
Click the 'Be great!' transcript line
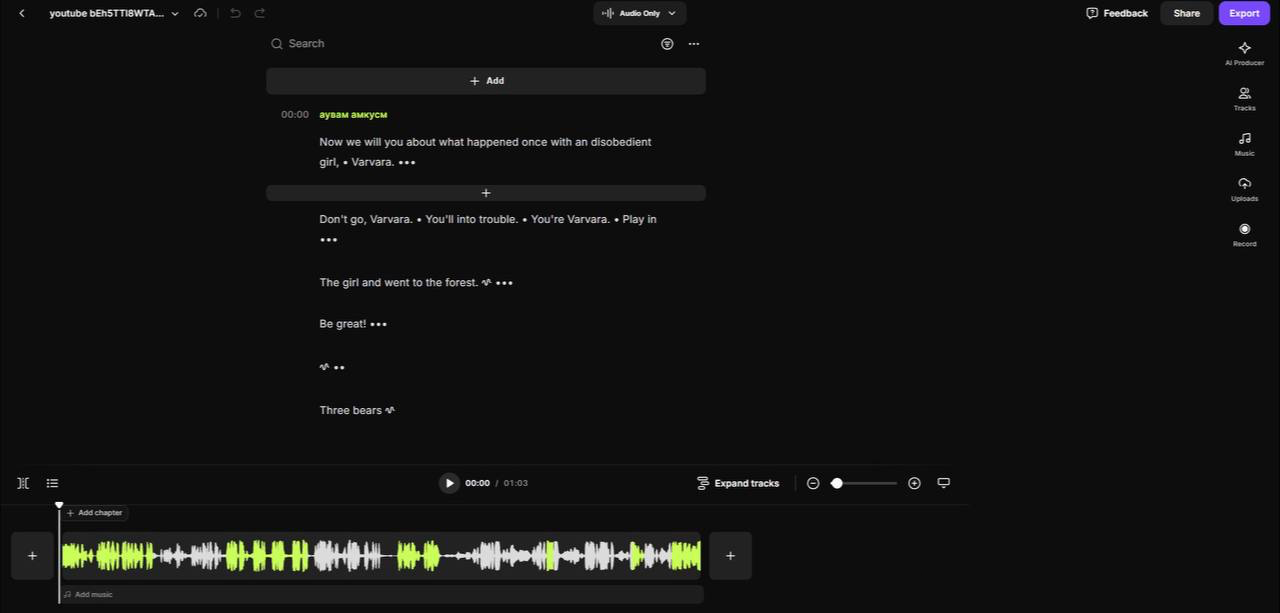342,324
